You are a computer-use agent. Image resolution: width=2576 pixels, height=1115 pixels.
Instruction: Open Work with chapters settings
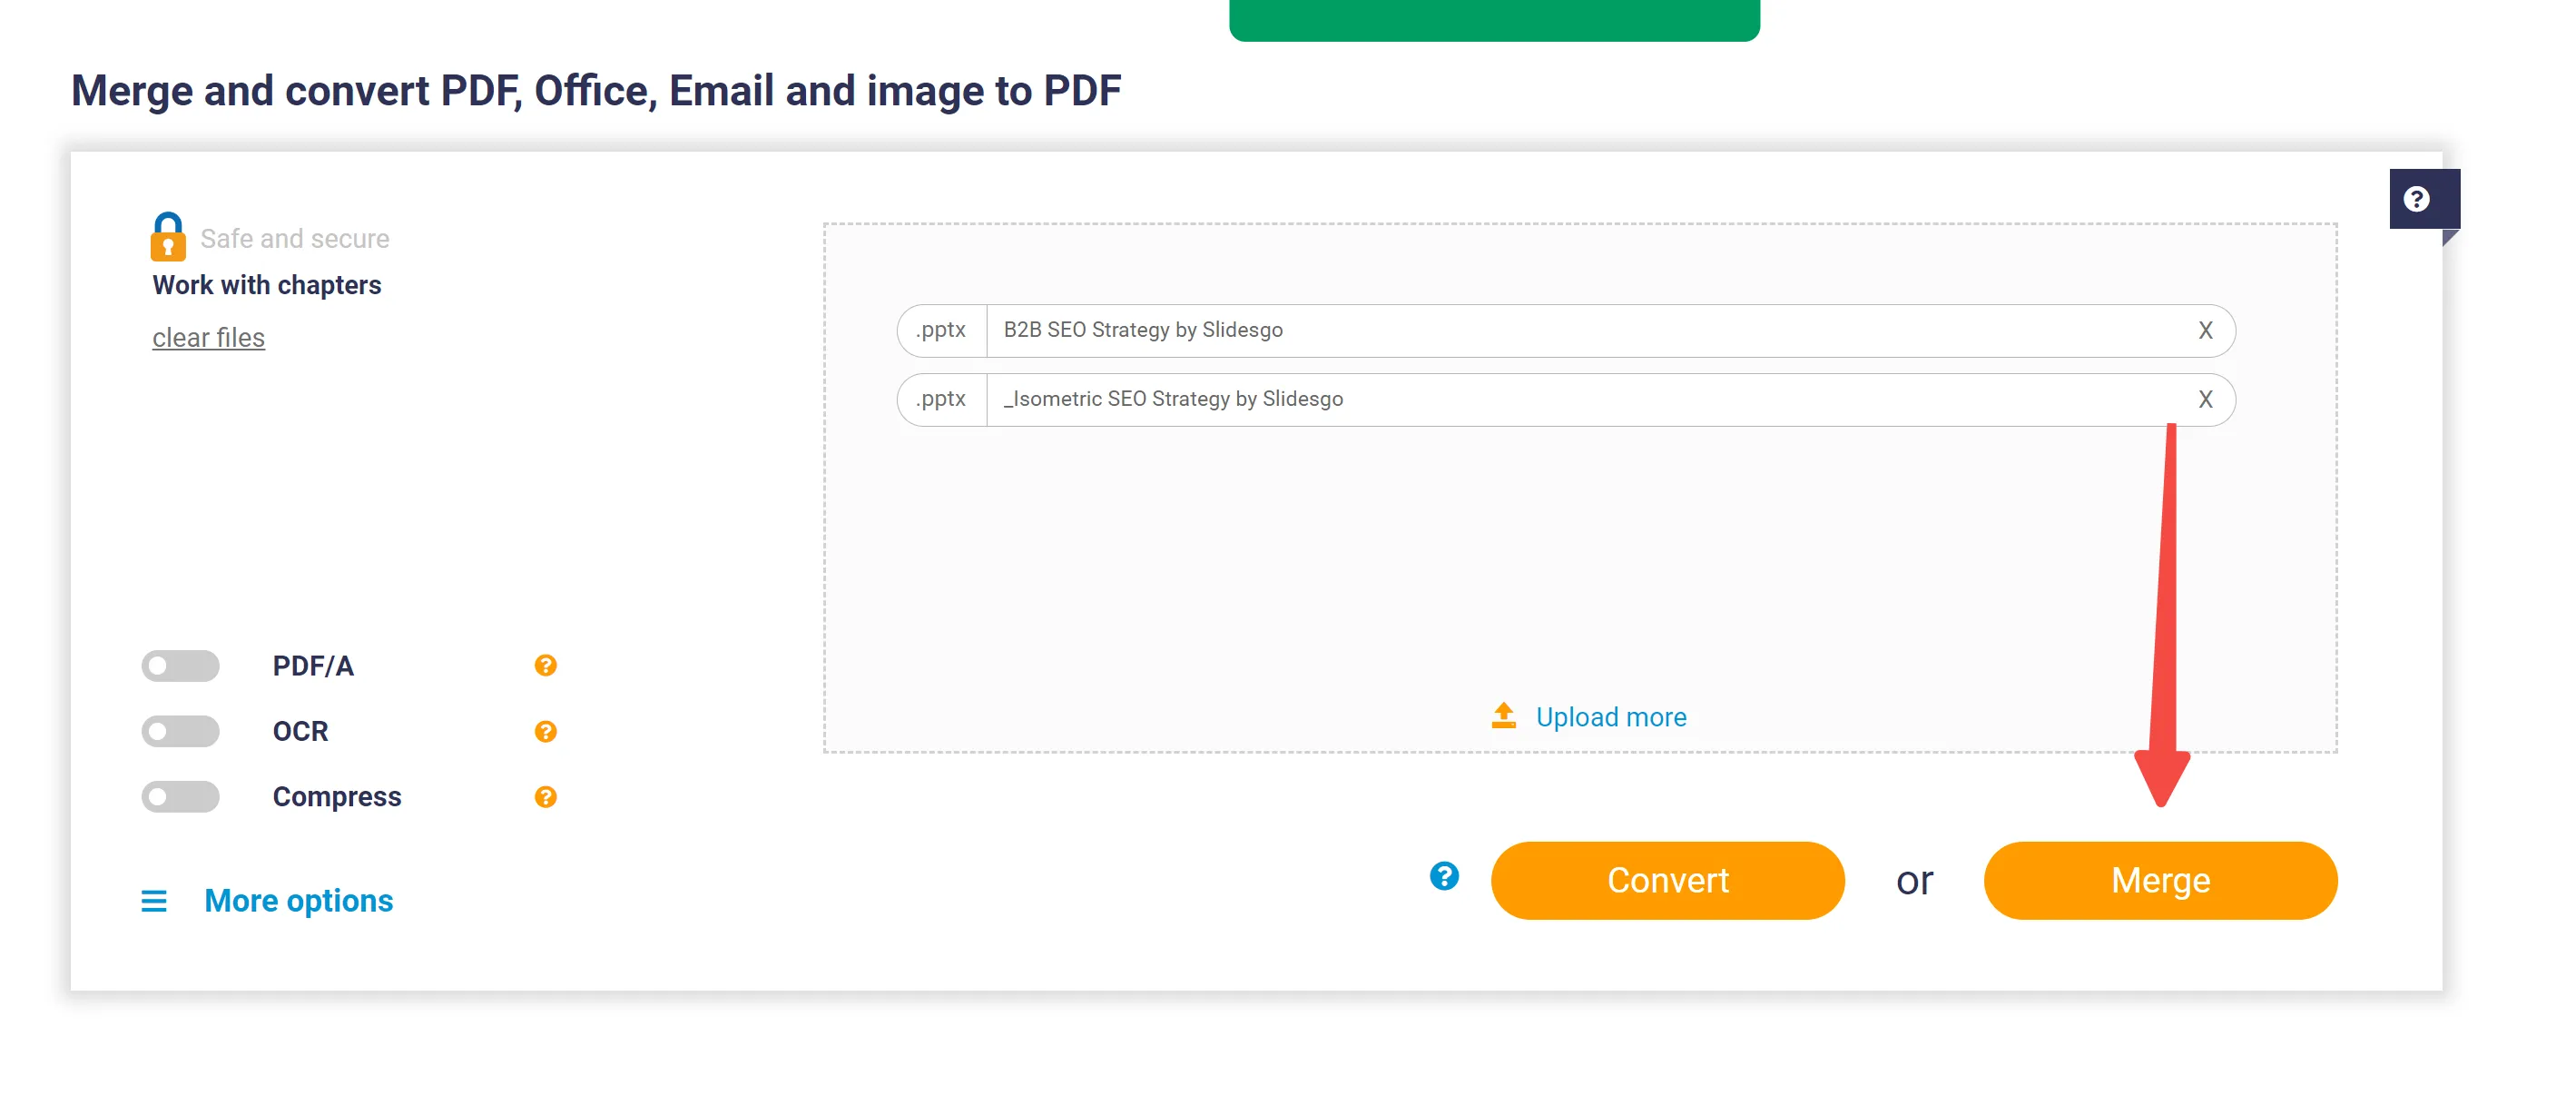click(266, 284)
